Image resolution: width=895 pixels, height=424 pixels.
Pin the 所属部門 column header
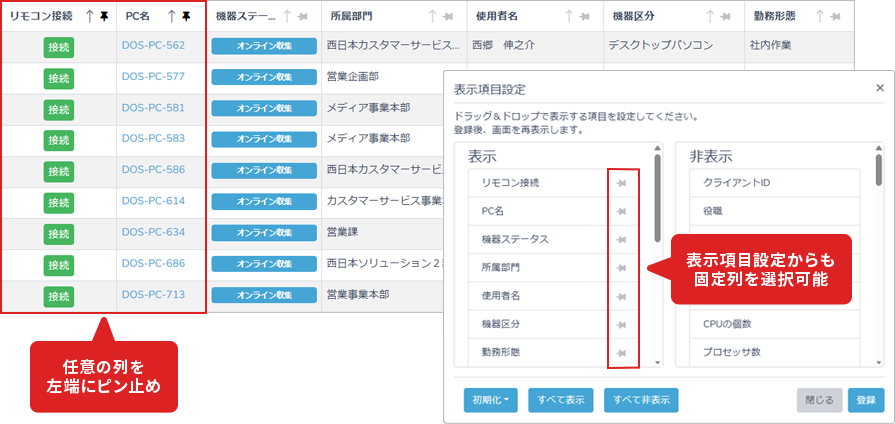tap(449, 17)
